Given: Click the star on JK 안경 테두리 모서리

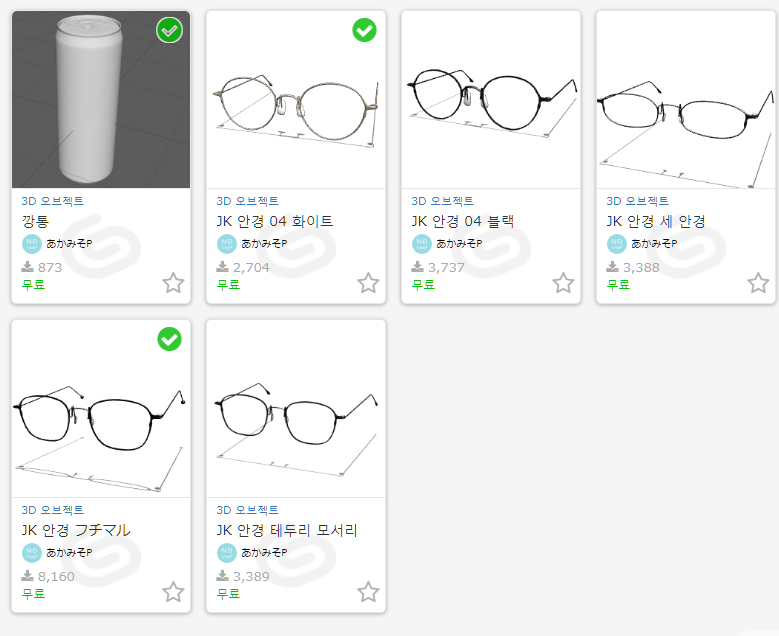Looking at the screenshot, I should [368, 592].
